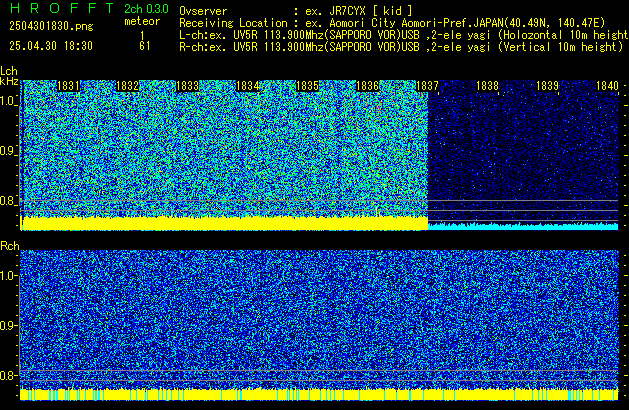
Task: Click the Ovserver line with JR7CYX
Action: point(296,11)
